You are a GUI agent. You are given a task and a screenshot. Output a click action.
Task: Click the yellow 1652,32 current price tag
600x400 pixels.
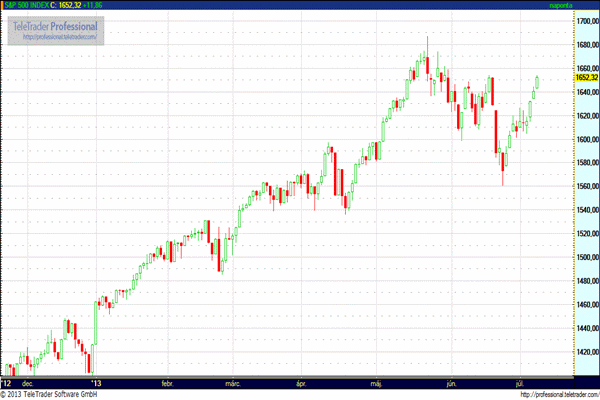(x=586, y=76)
